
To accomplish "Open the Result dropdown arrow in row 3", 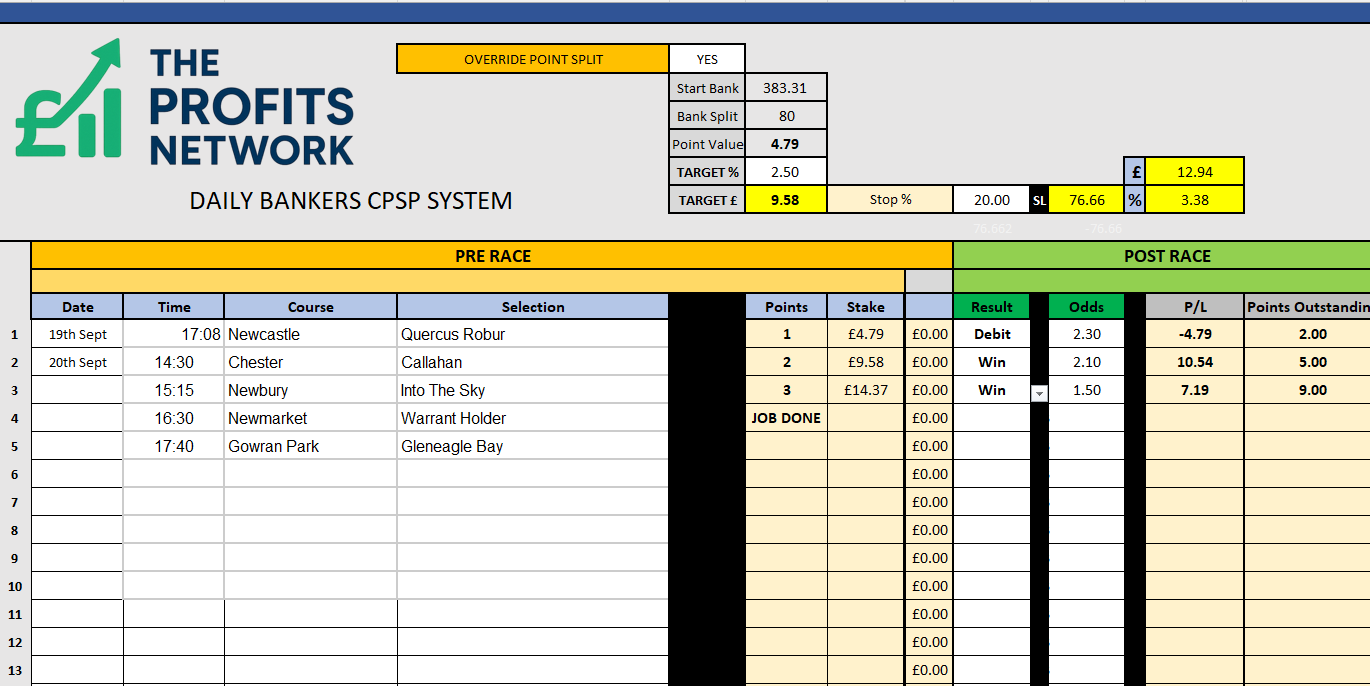I will (1039, 393).
